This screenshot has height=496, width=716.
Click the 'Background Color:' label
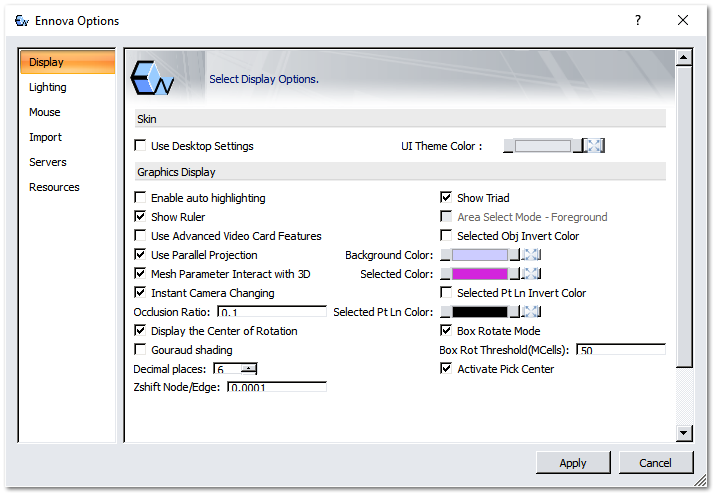(389, 255)
